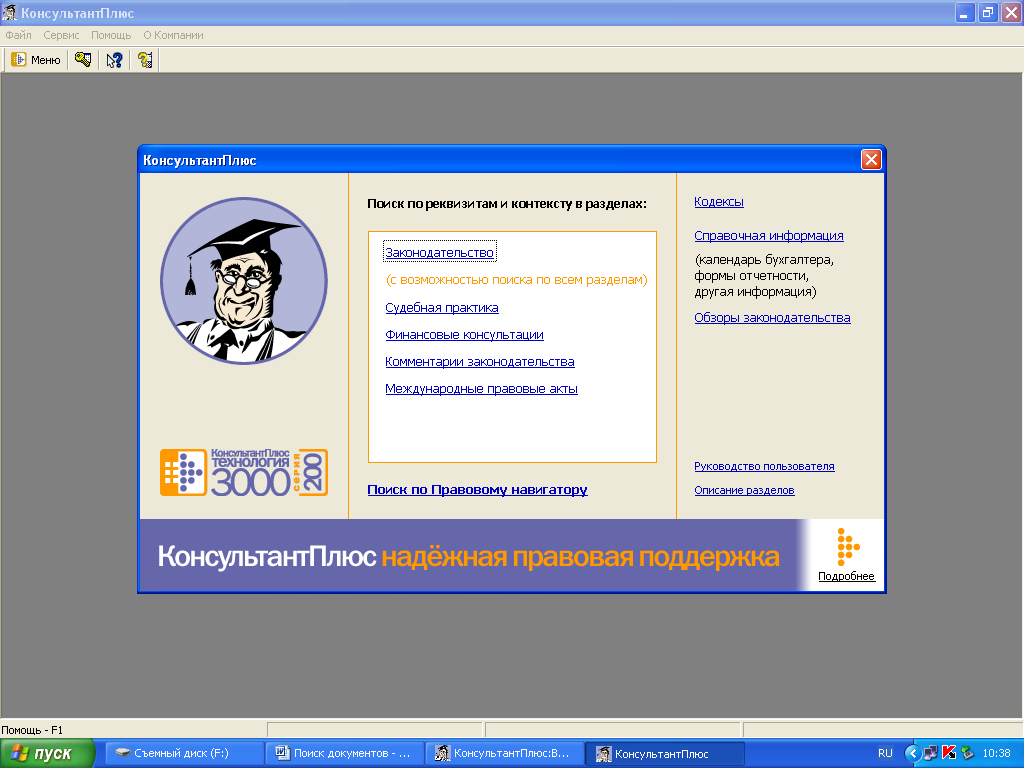The image size is (1024, 768).
Task: Open Справочная информация link
Action: 769,236
